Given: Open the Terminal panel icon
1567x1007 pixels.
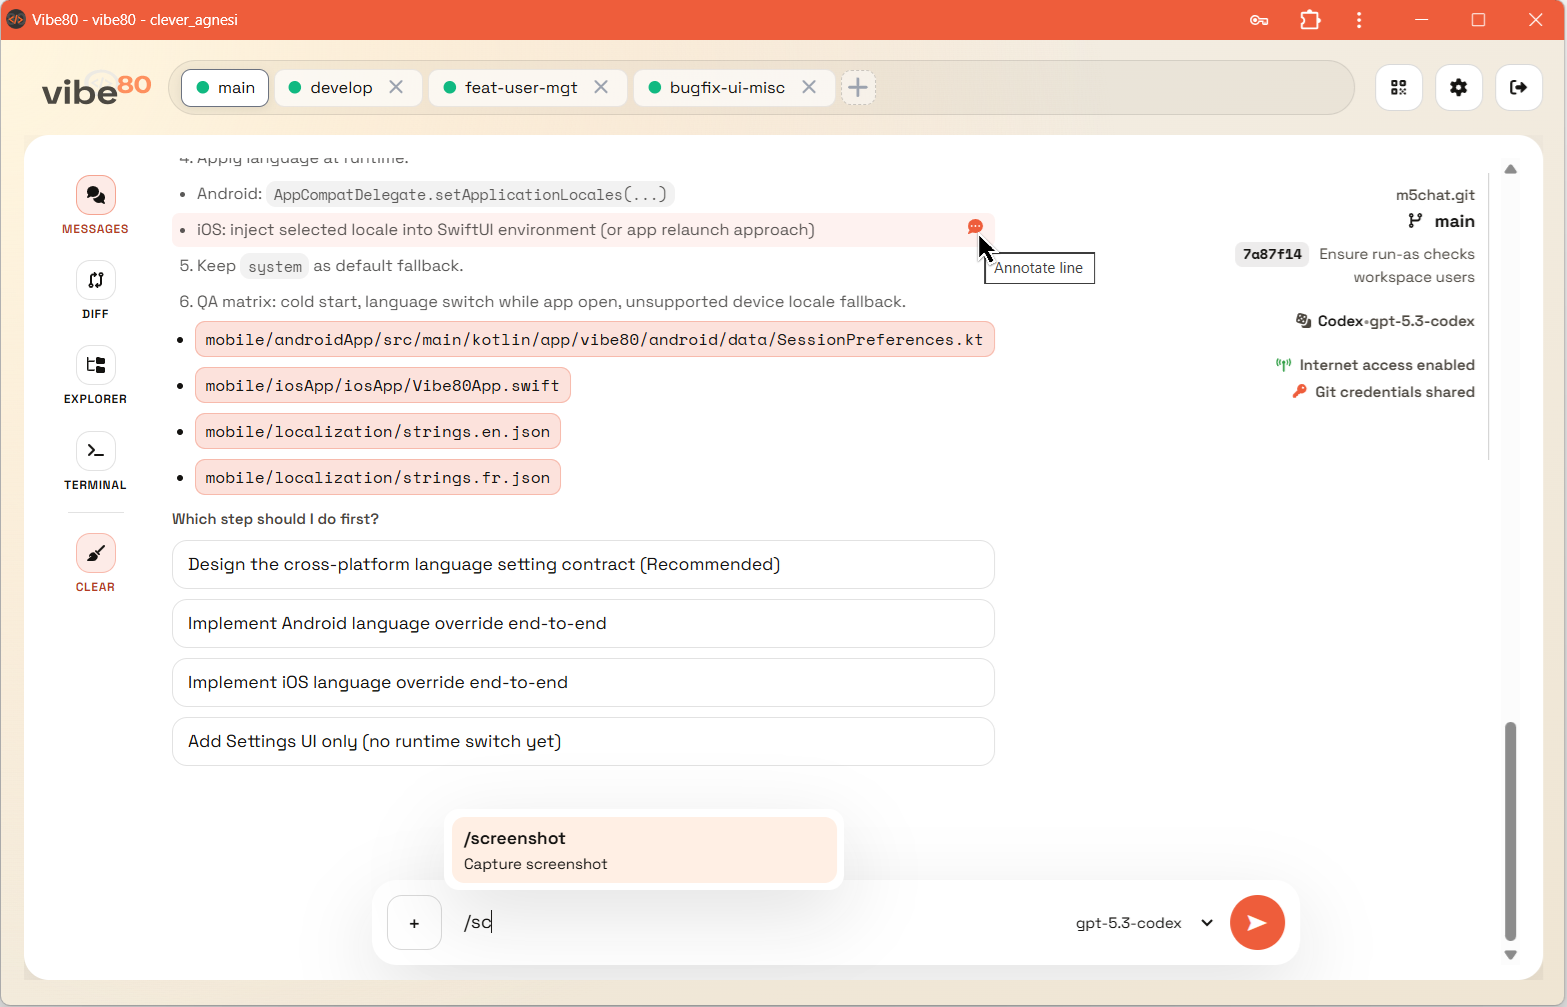Looking at the screenshot, I should coord(96,451).
